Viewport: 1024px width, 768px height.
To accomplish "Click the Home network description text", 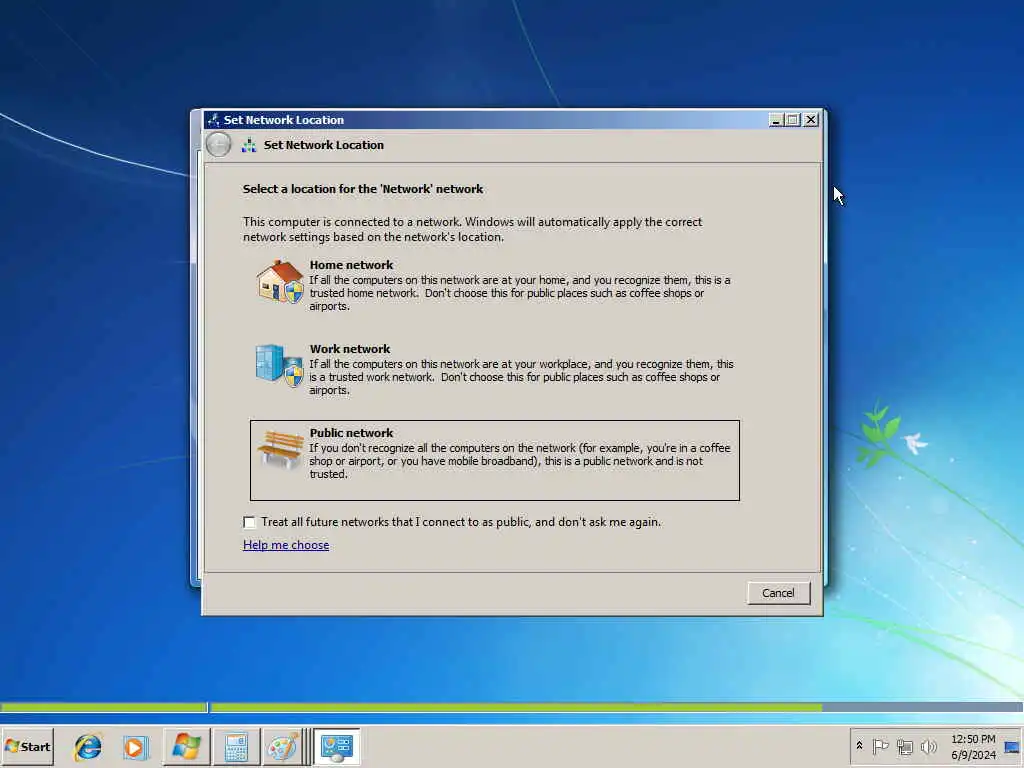I will 520,293.
